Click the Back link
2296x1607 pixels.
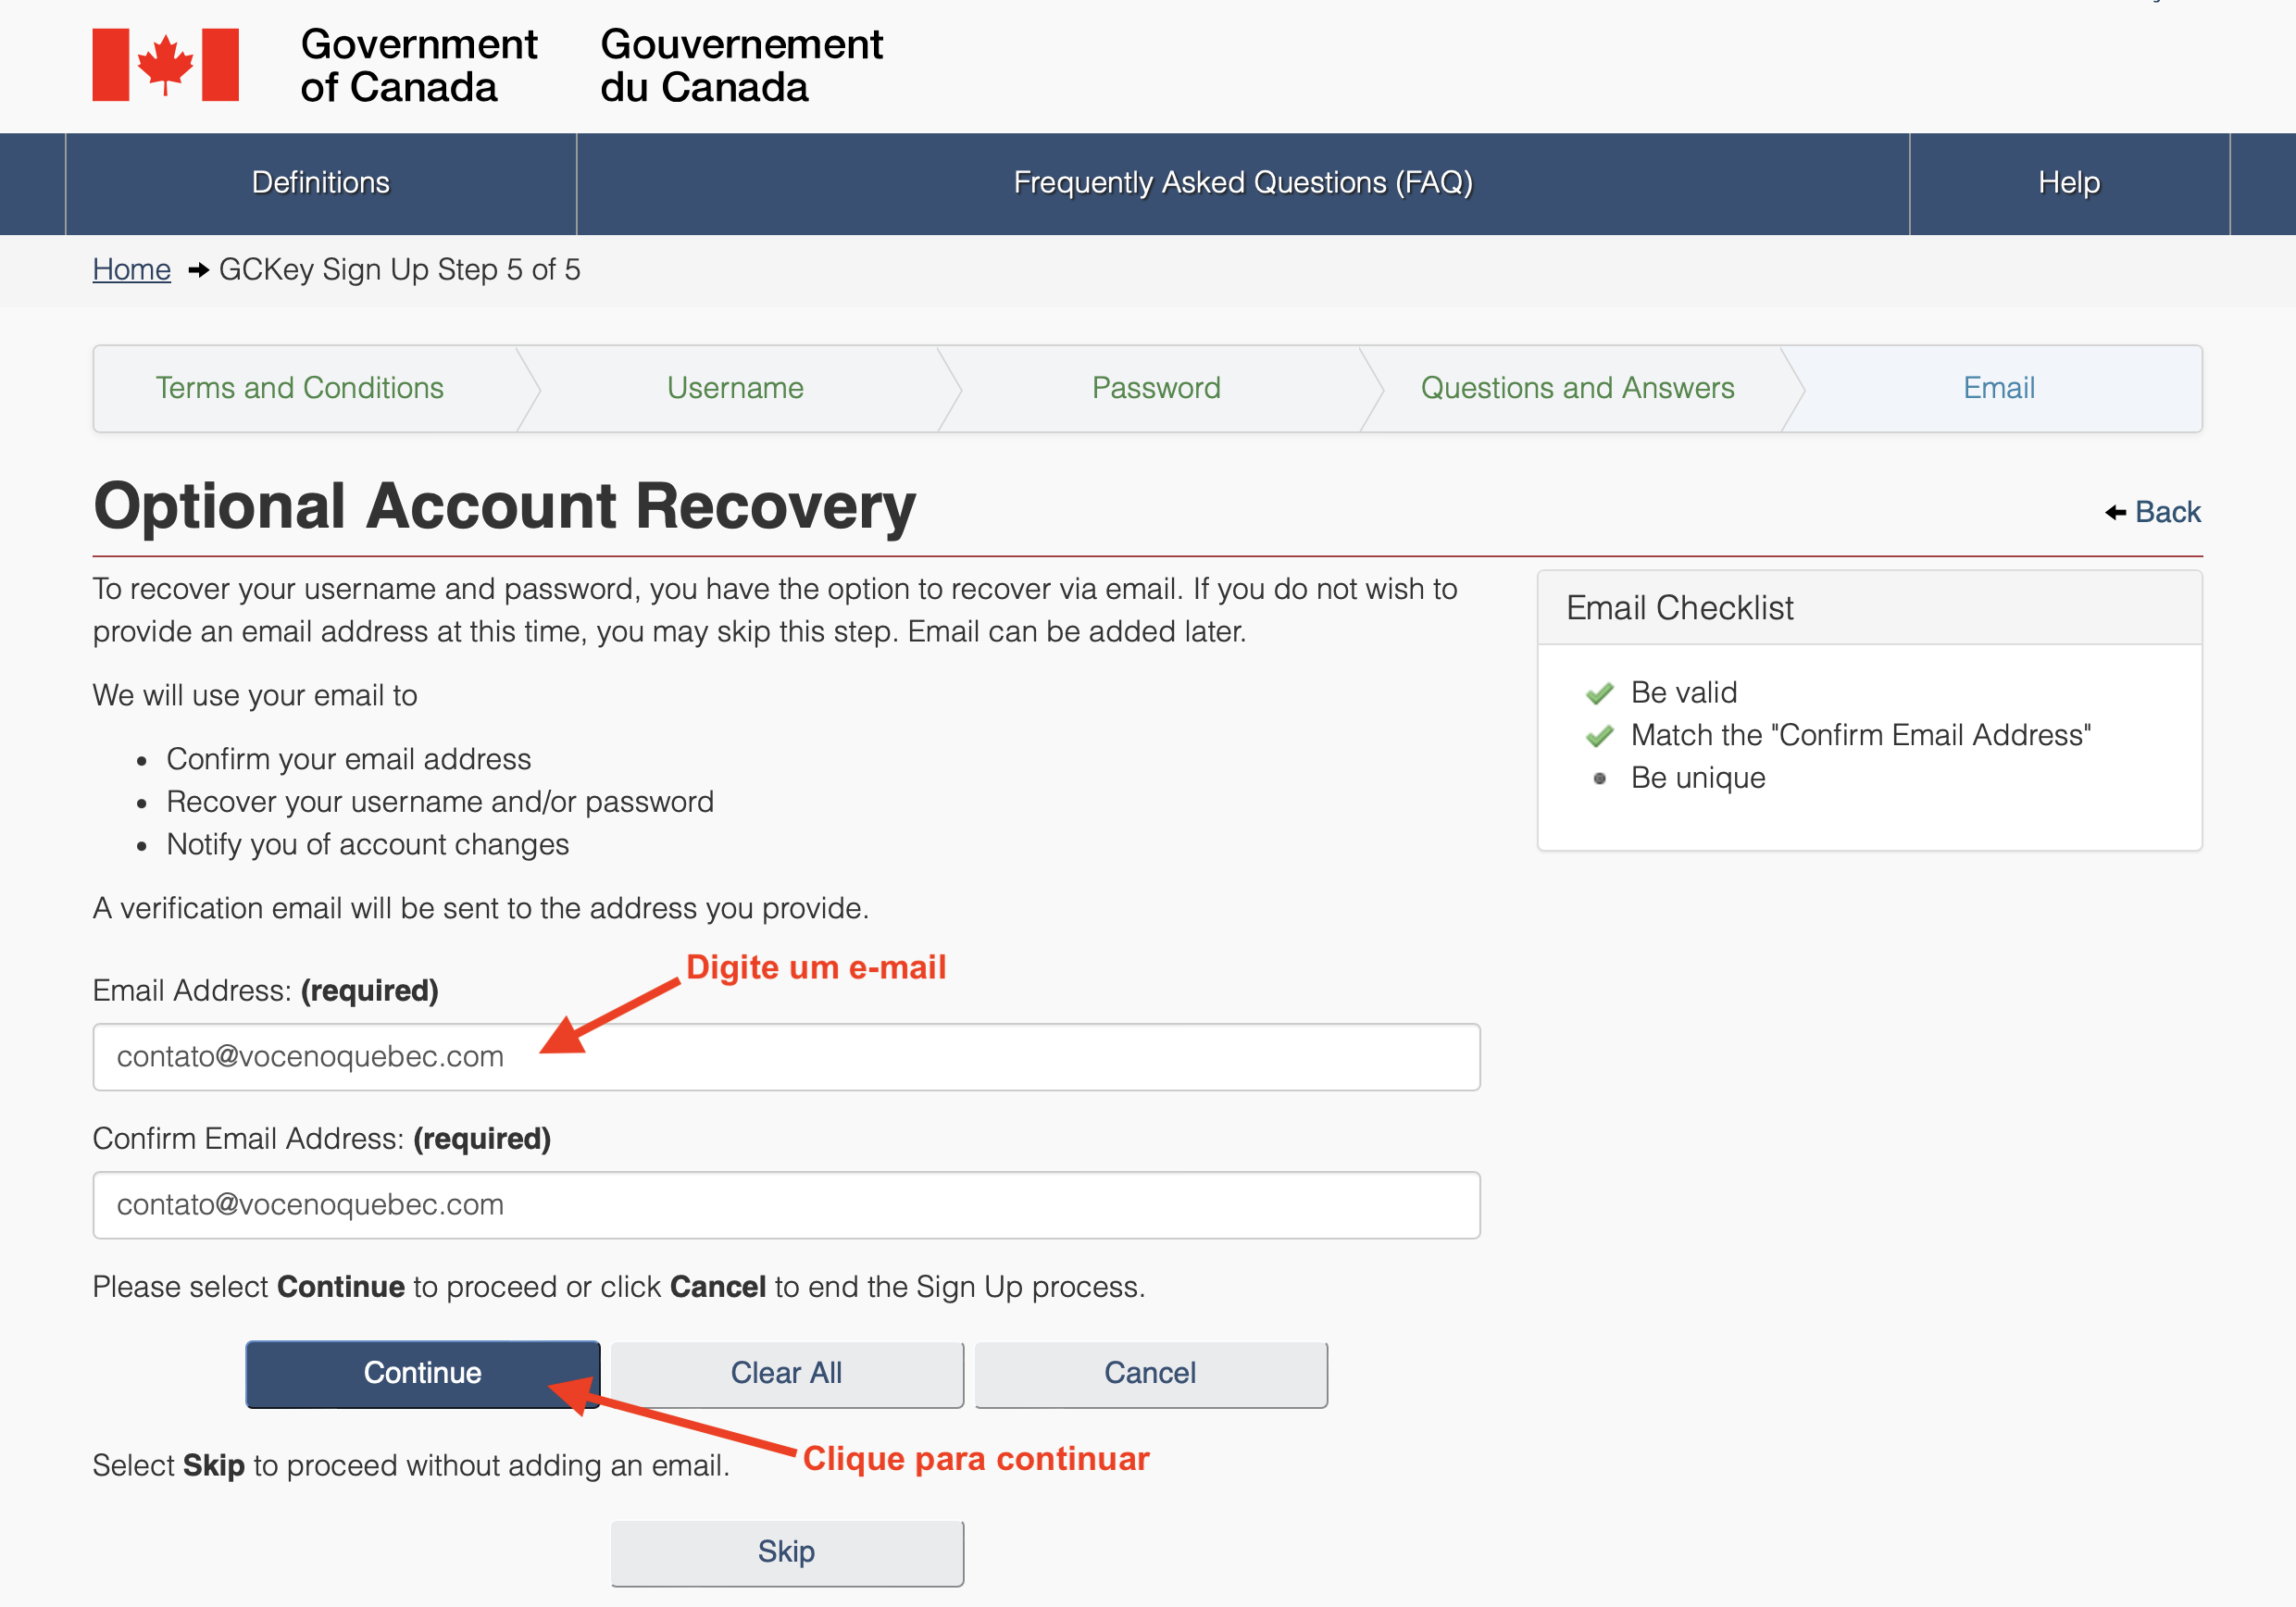pyautogui.click(x=2167, y=512)
